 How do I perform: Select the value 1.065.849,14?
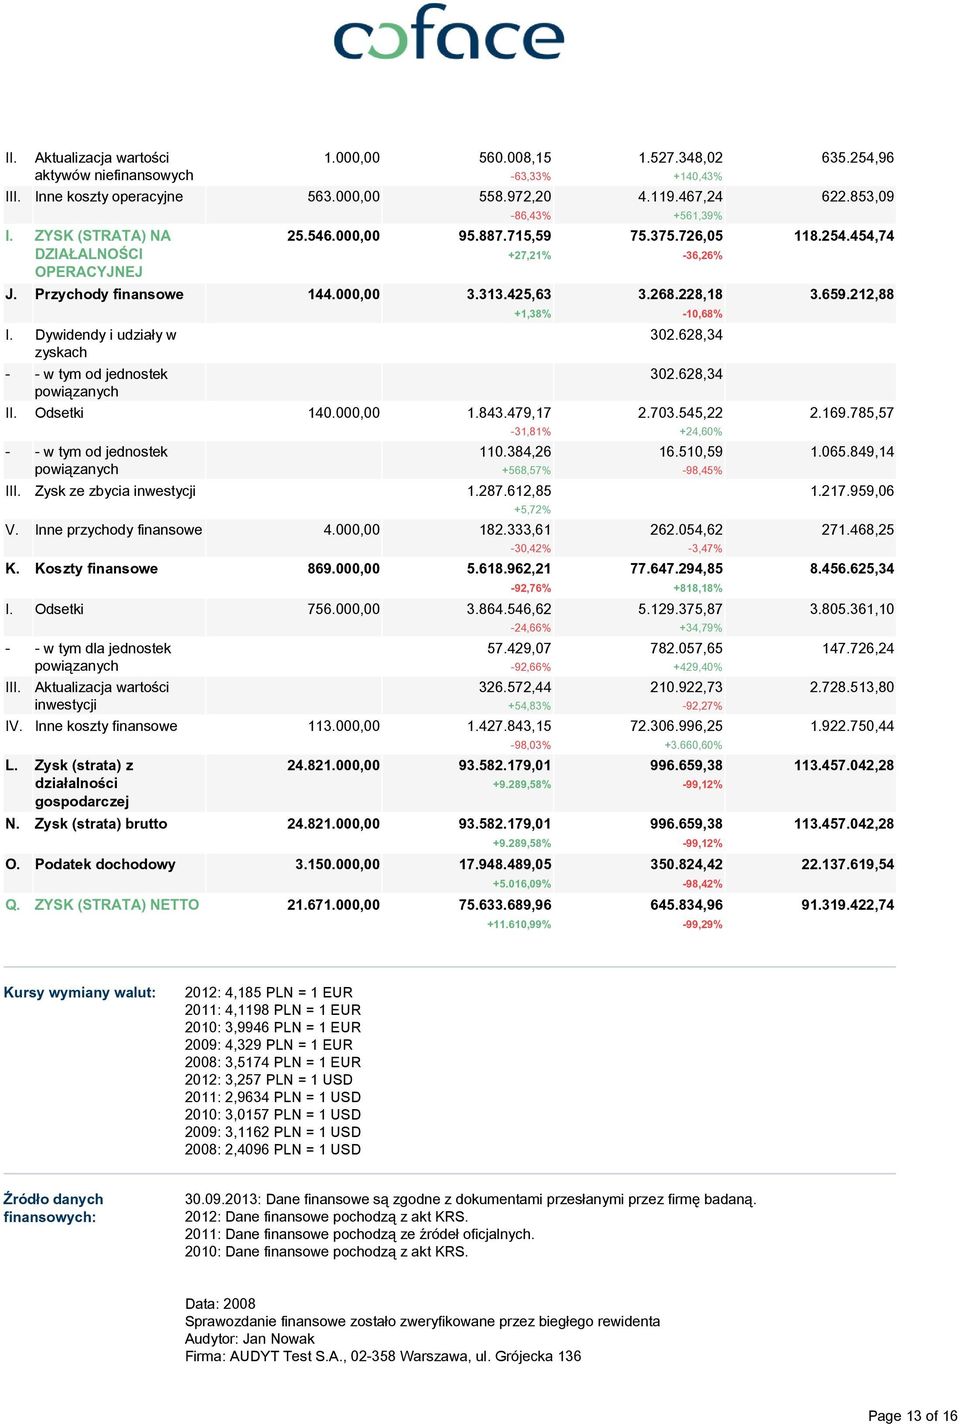coord(852,452)
